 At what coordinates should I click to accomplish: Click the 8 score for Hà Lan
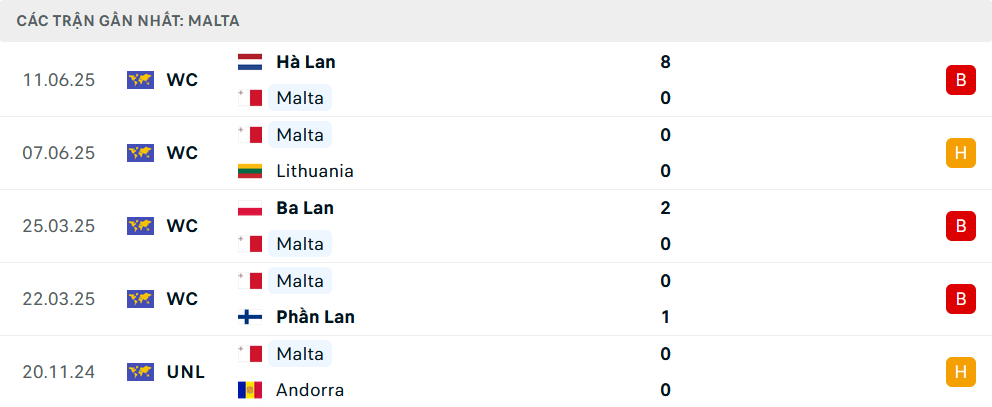pos(665,62)
